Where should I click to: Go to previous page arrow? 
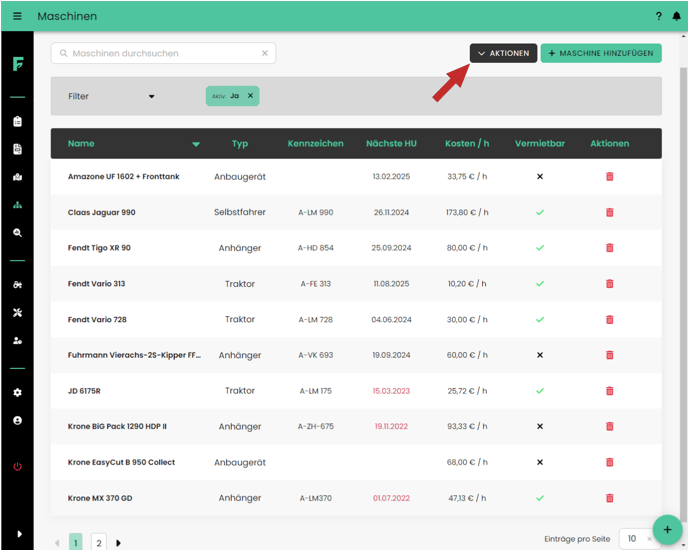[x=57, y=543]
